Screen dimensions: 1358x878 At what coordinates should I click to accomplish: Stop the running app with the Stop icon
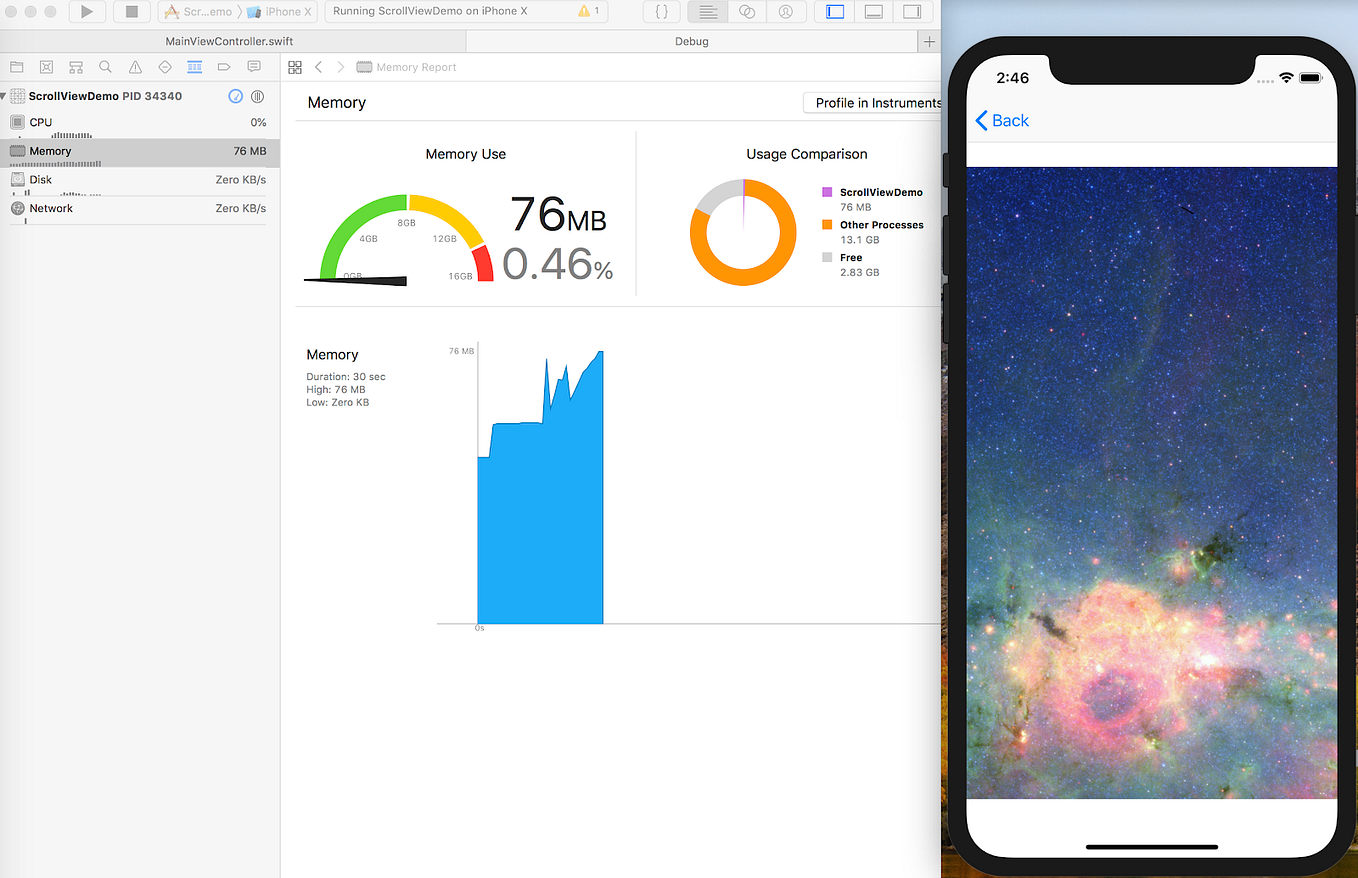[x=133, y=12]
